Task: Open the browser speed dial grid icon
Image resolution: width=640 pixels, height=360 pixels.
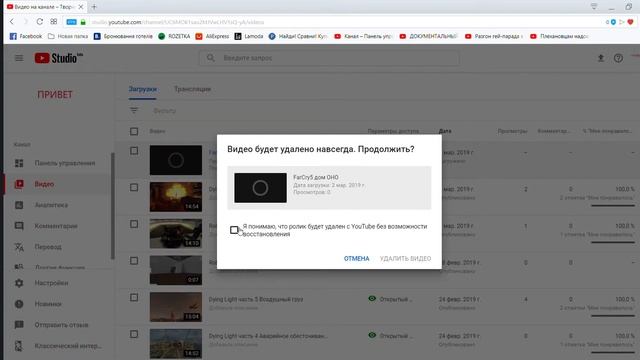Action: tap(53, 22)
